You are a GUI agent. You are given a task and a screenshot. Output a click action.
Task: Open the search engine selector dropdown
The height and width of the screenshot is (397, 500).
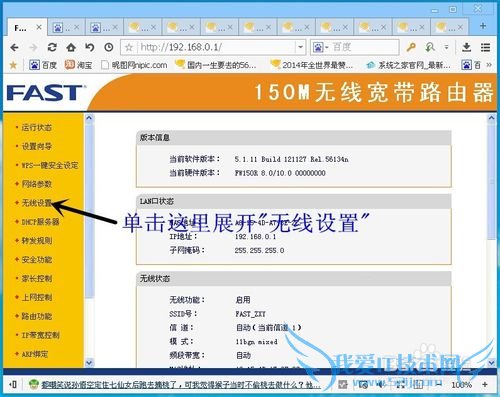320,48
